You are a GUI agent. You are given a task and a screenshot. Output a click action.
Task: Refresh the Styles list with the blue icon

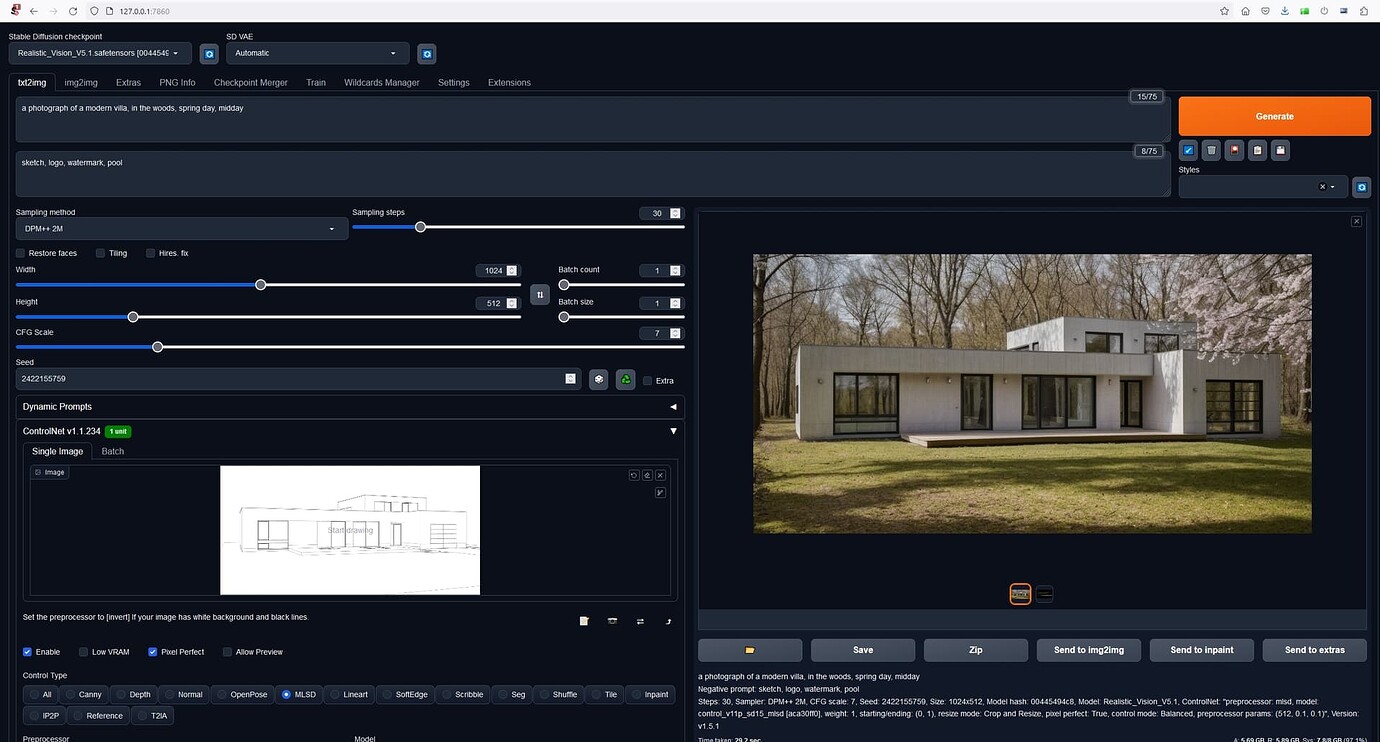coord(1361,186)
